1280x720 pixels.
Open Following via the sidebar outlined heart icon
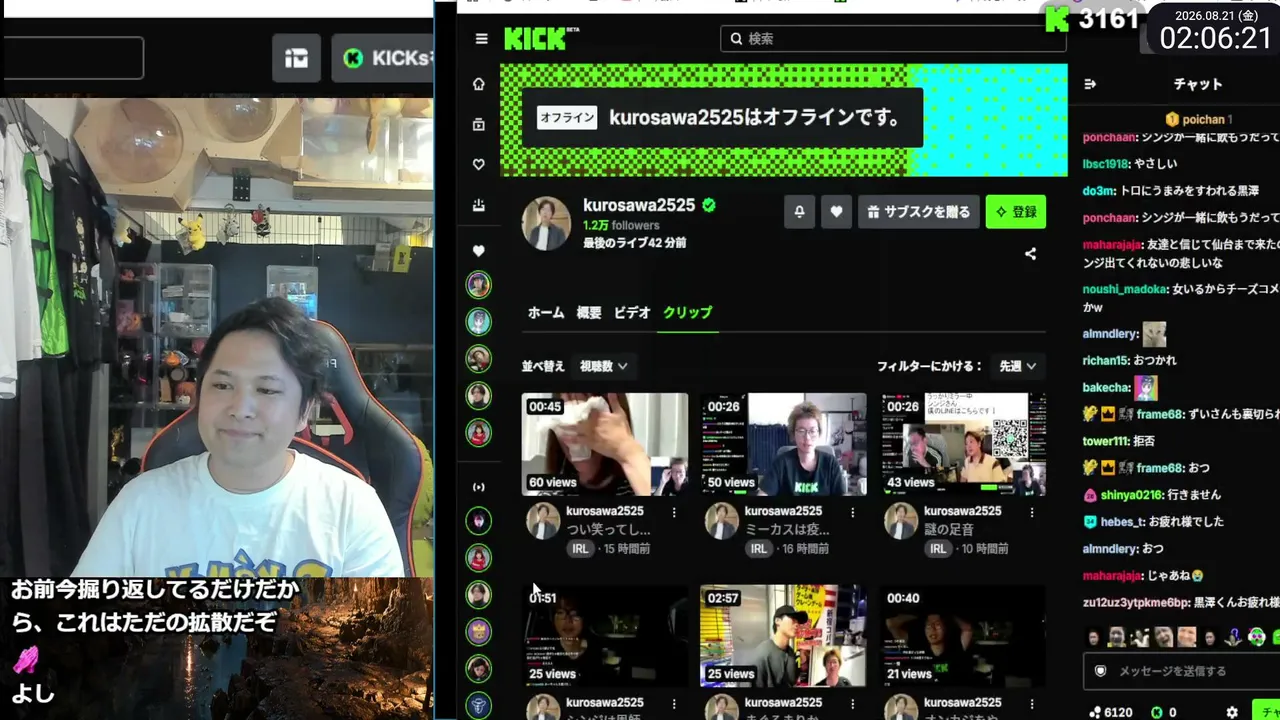point(479,165)
